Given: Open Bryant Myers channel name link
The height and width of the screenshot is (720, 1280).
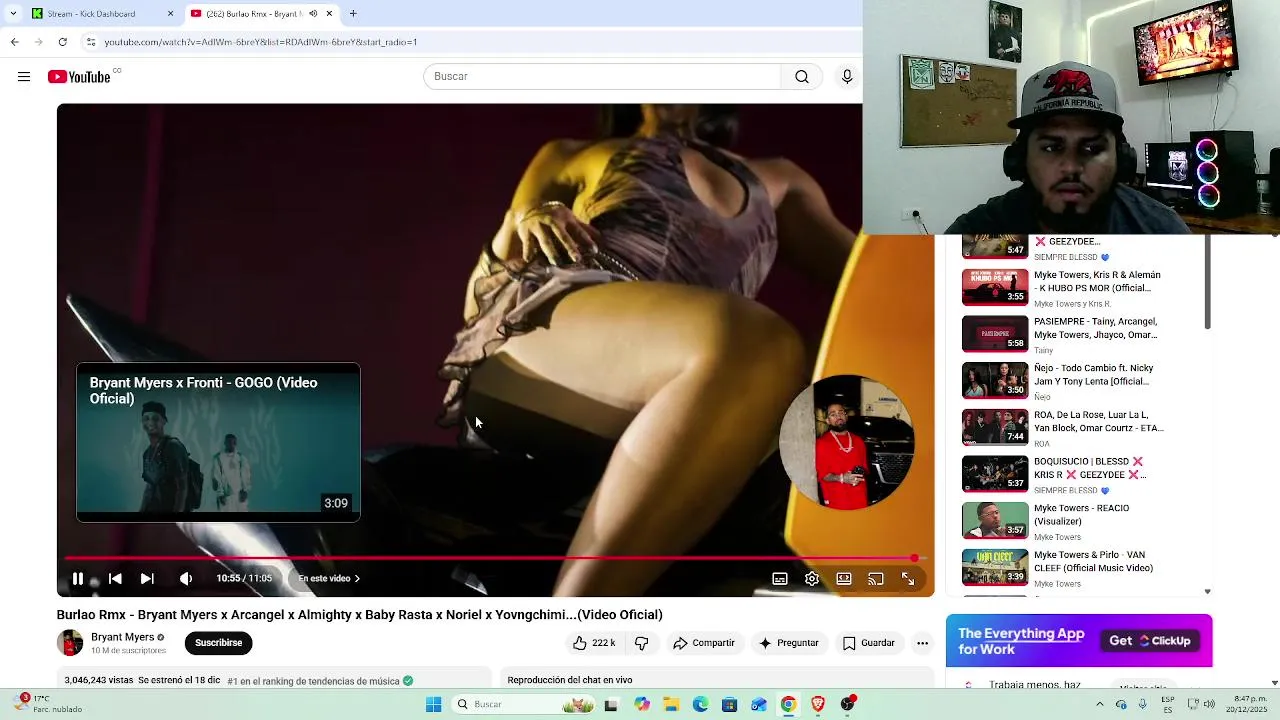Looking at the screenshot, I should (x=122, y=637).
